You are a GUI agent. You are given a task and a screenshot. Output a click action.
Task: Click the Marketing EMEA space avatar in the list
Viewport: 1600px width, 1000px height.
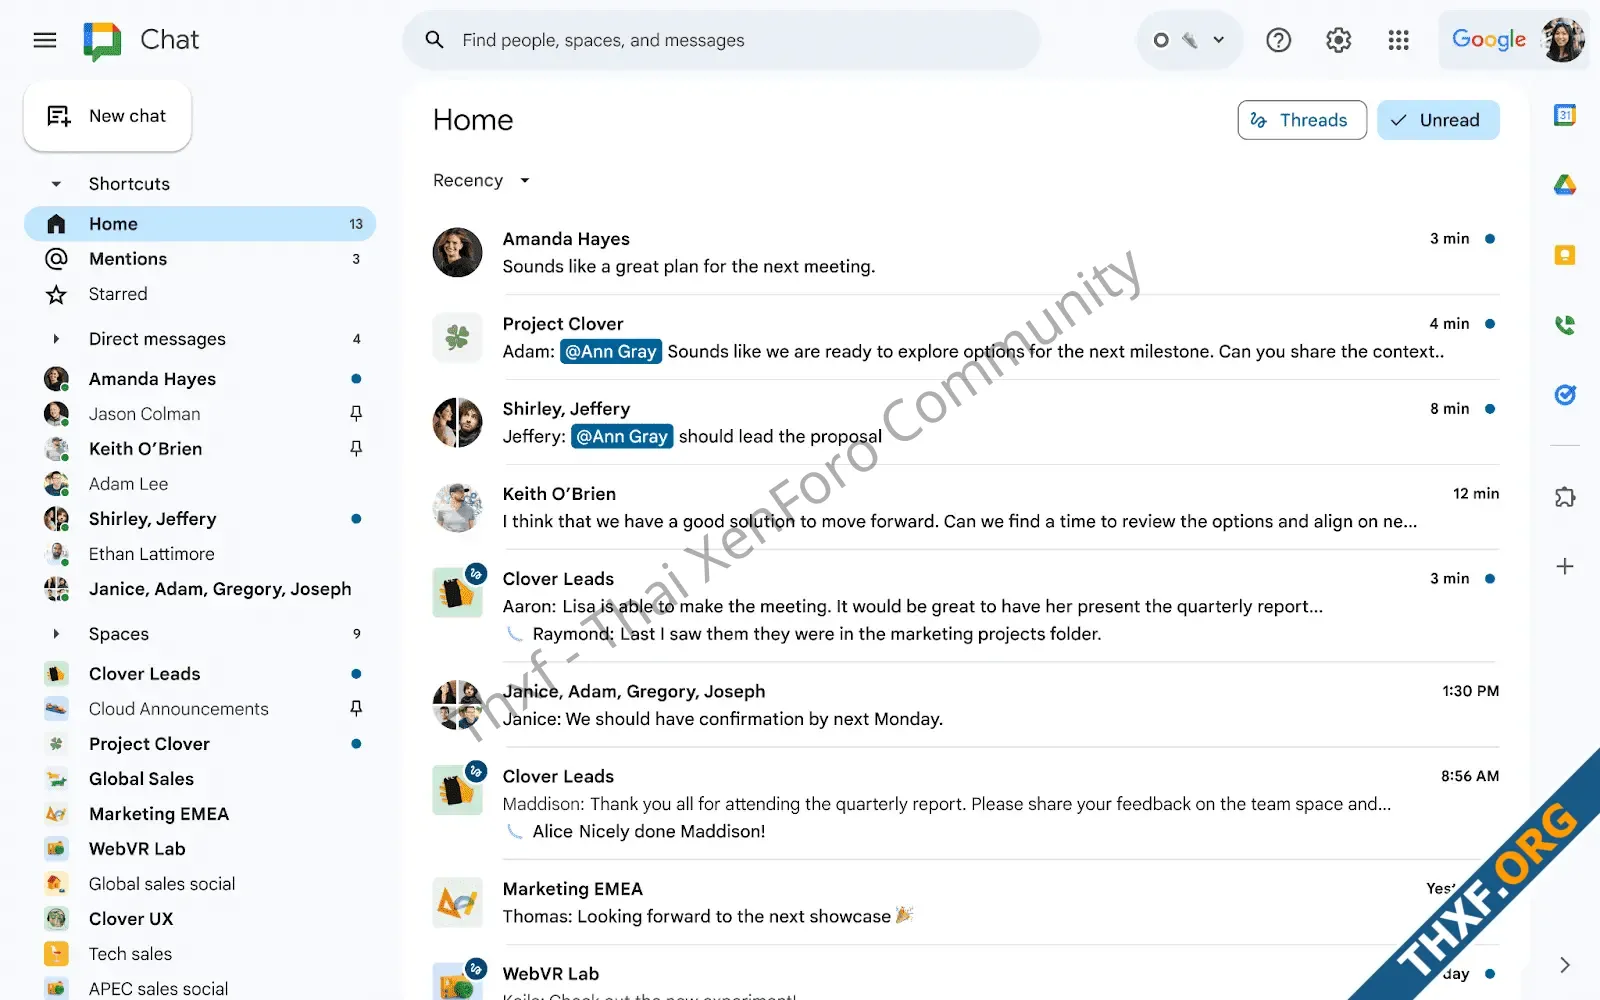(x=457, y=903)
